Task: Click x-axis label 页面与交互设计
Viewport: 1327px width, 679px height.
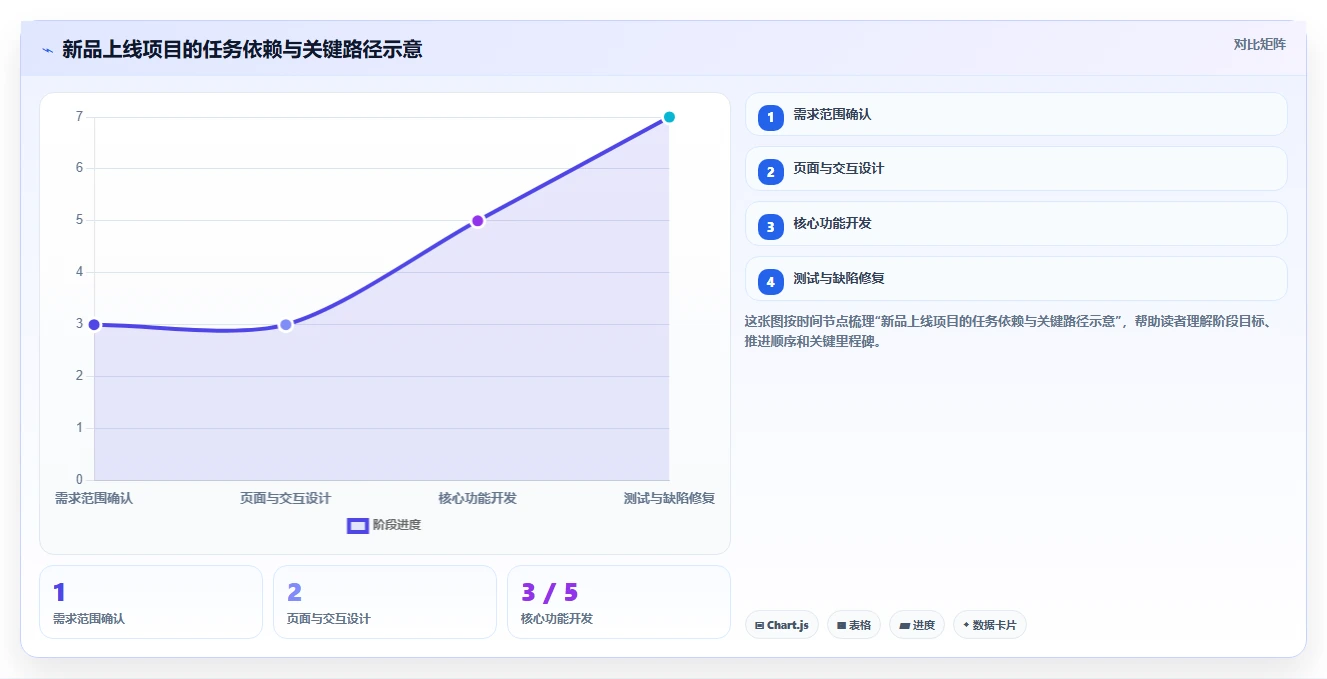Action: click(x=286, y=498)
